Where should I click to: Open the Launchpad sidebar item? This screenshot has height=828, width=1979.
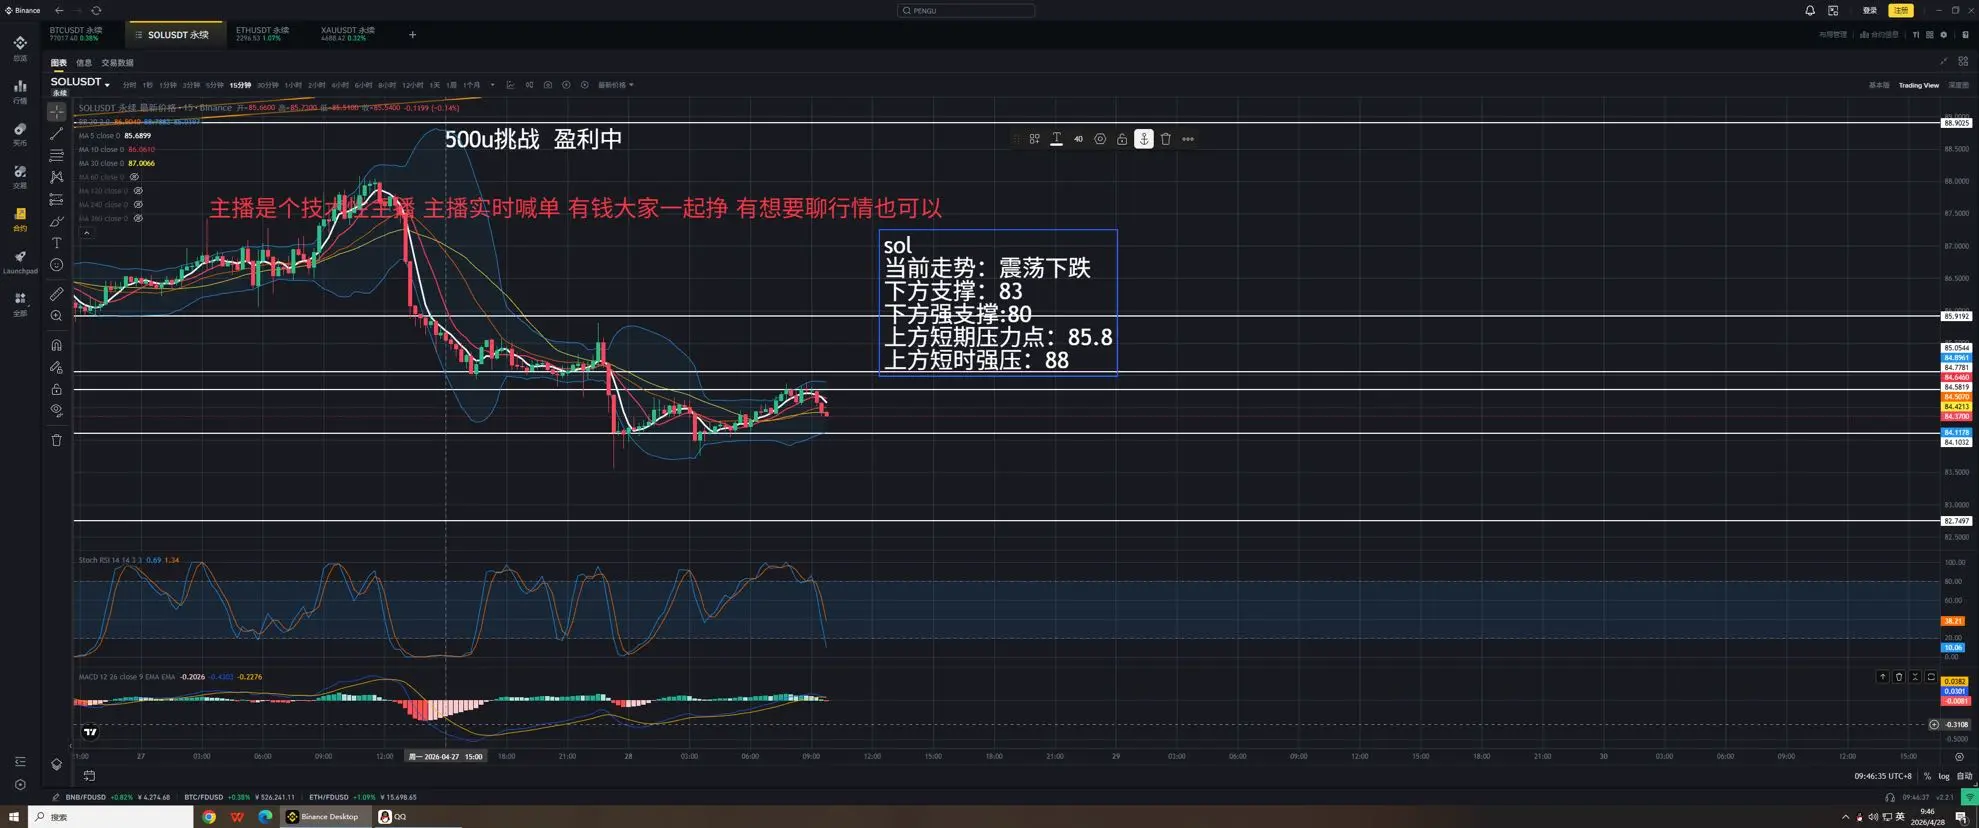tap(20, 261)
